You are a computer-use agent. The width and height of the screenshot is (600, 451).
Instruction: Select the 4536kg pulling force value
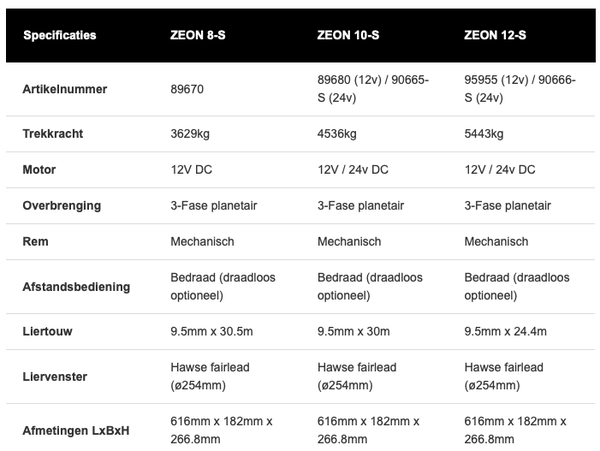coord(338,134)
